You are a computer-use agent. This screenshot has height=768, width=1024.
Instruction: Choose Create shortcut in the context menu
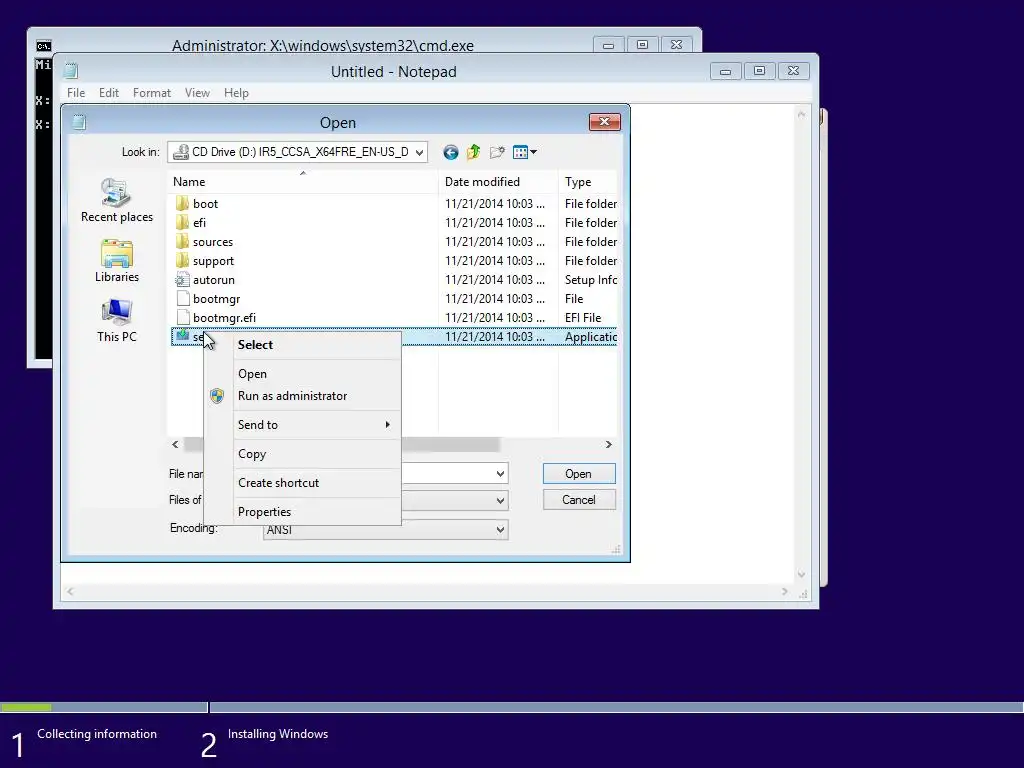pos(303,483)
